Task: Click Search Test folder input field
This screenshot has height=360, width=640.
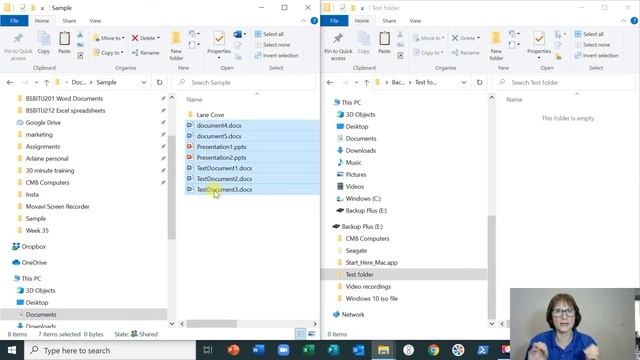Action: click(564, 82)
